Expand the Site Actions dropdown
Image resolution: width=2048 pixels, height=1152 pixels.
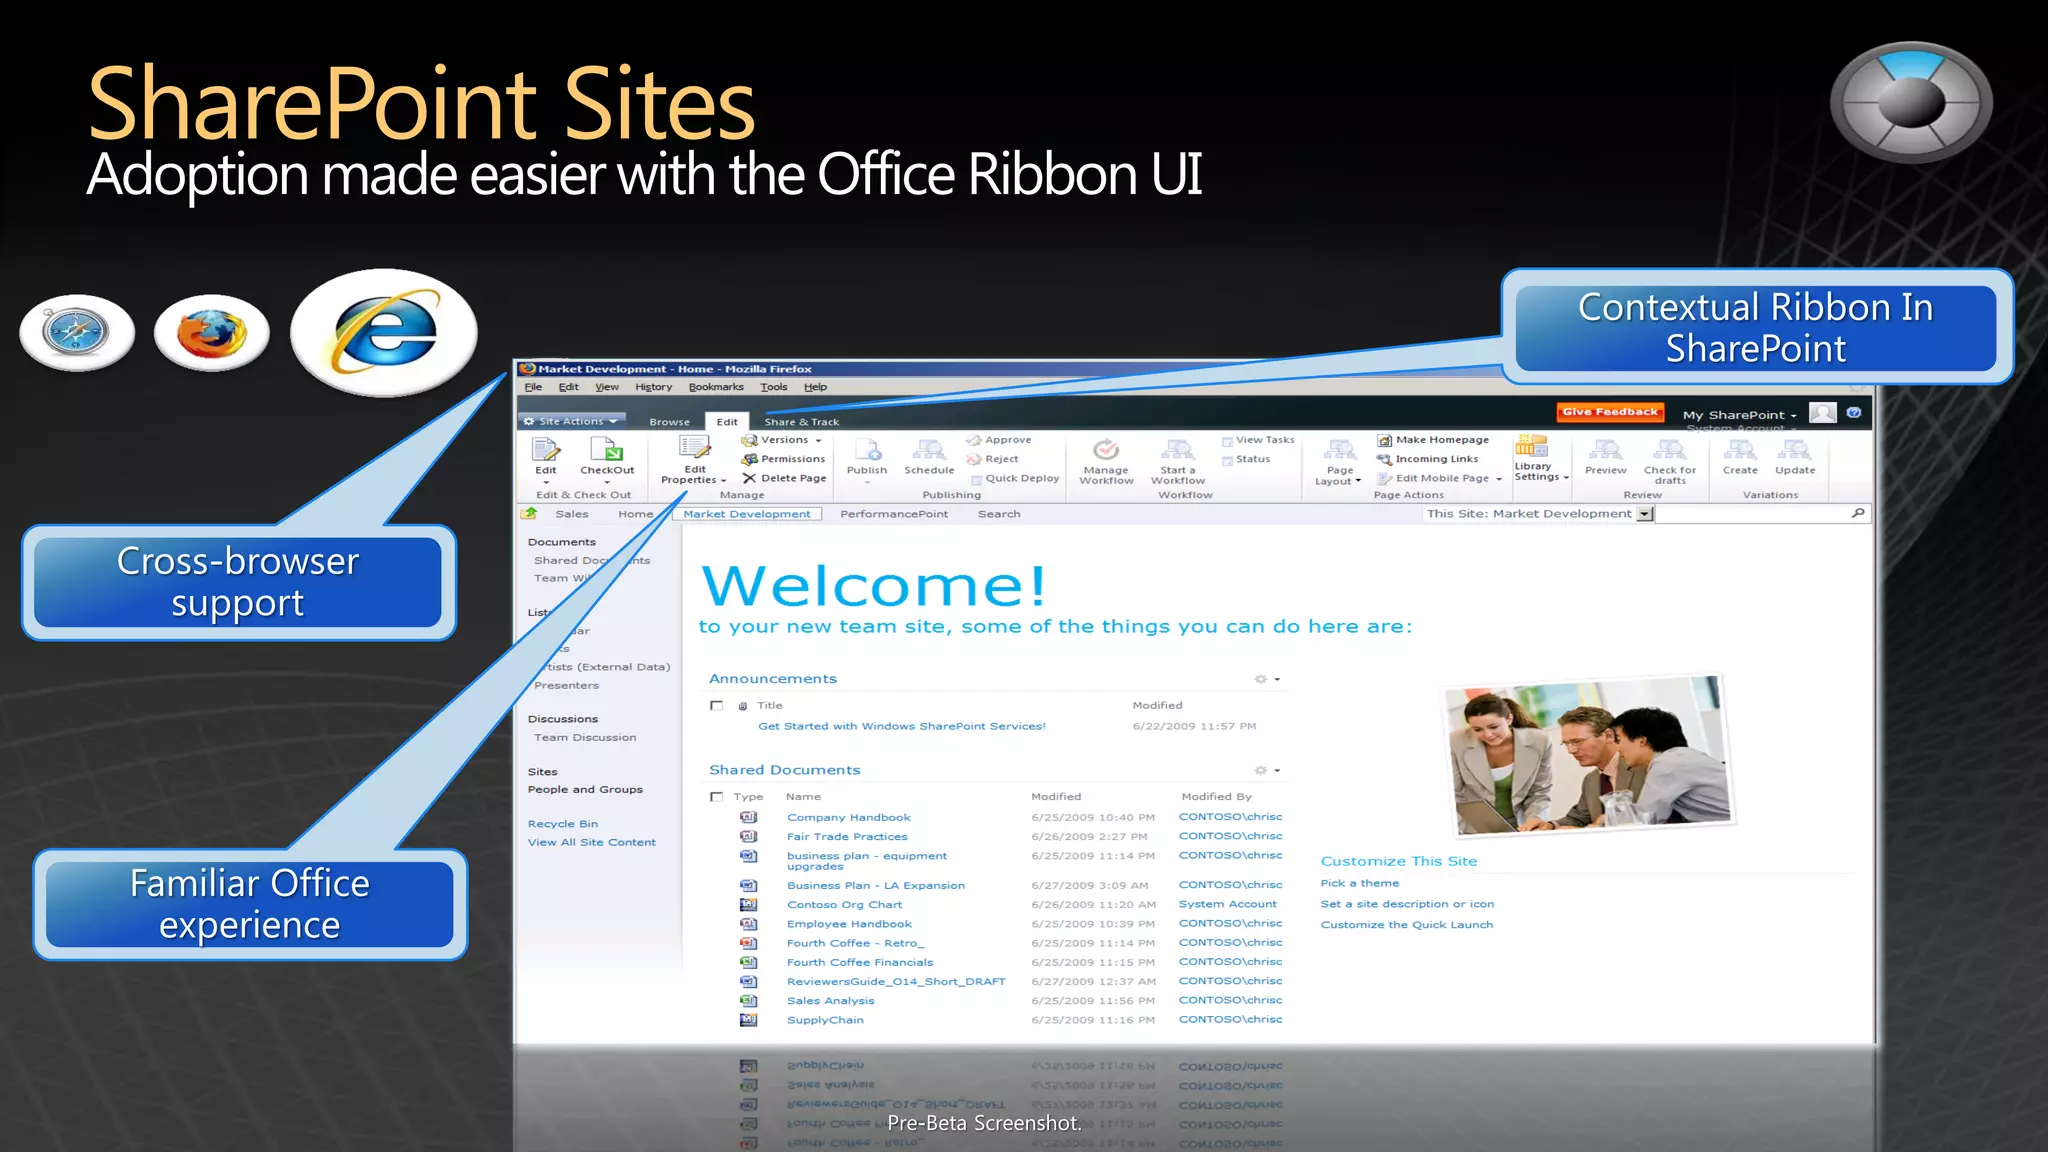coord(572,421)
